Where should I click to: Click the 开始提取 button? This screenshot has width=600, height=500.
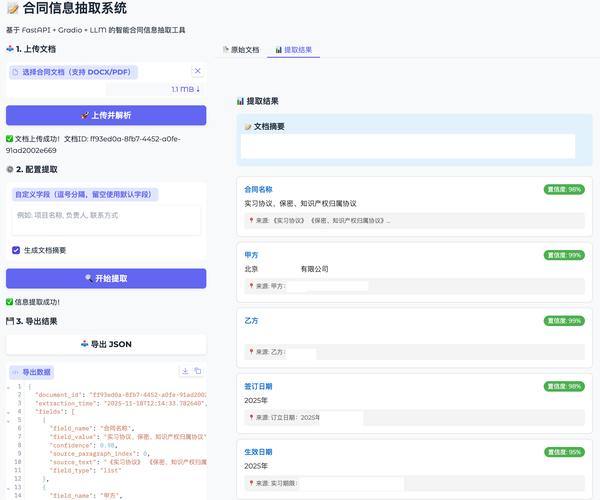(x=106, y=279)
